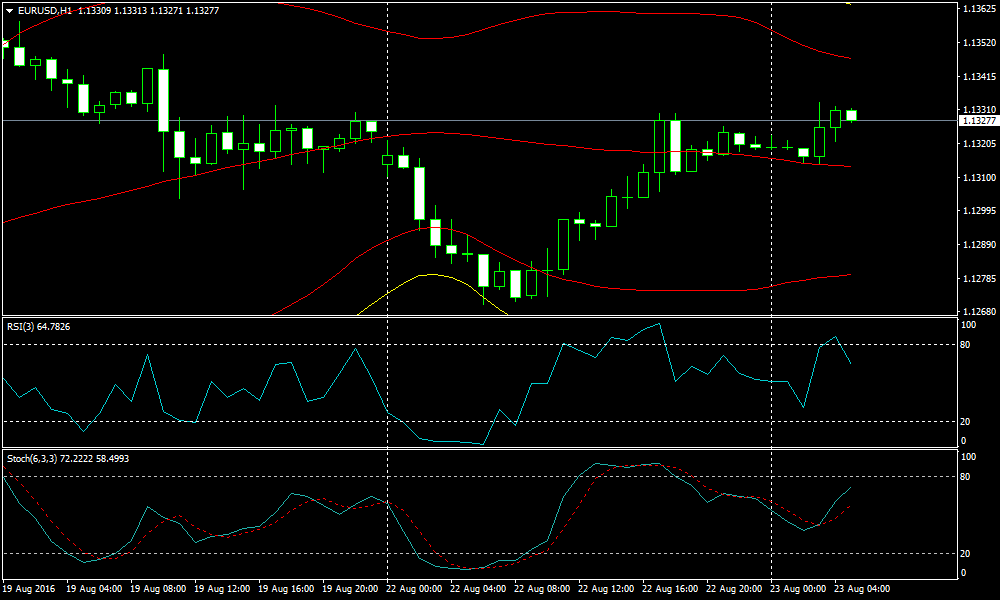This screenshot has height=600, width=1000.
Task: Select the 23 Aug 04:00 time axis label
Action: point(862,589)
